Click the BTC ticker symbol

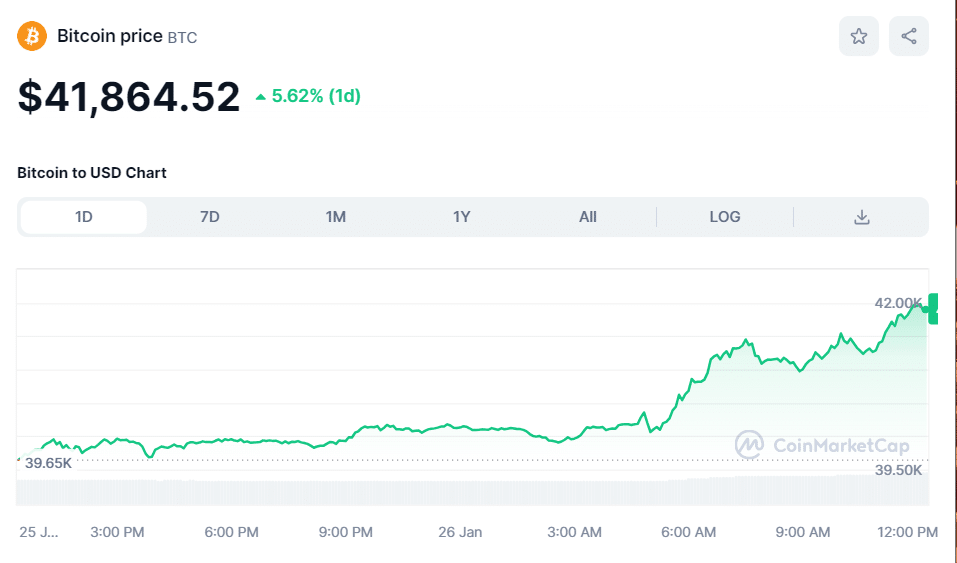click(182, 38)
